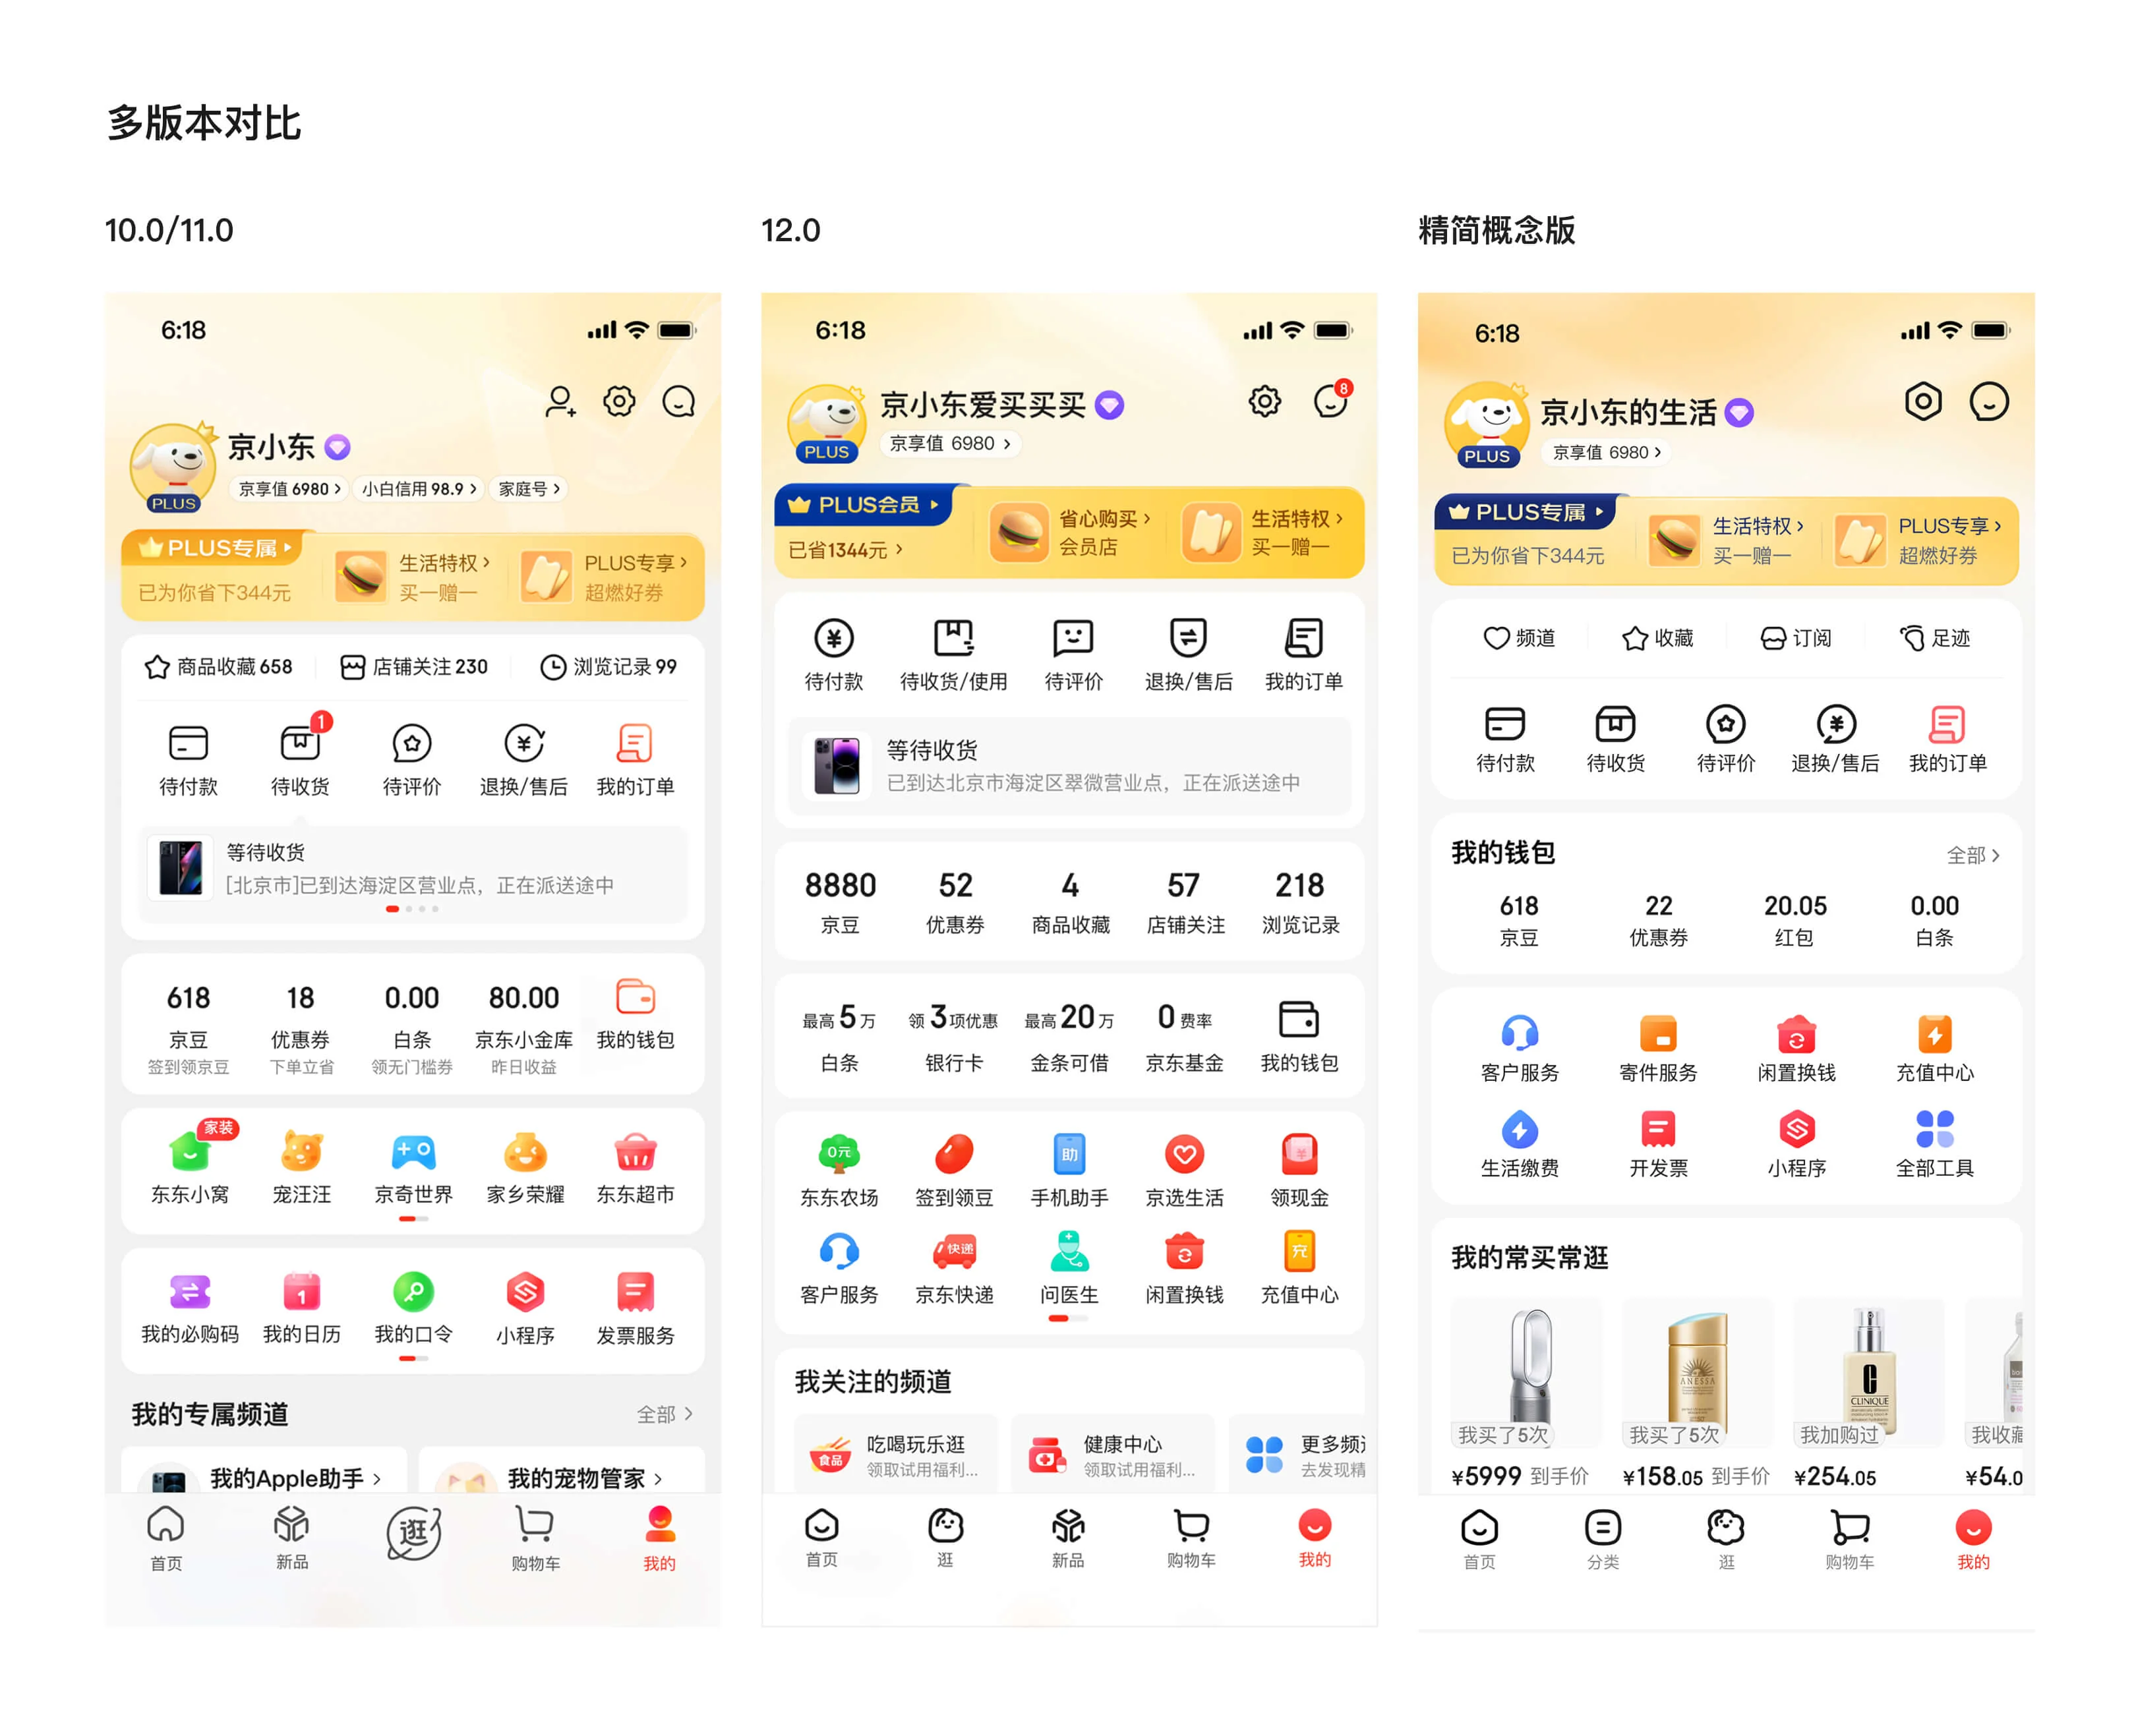Expand 京享值 6980 chip in 12.0 header

pyautogui.click(x=950, y=443)
